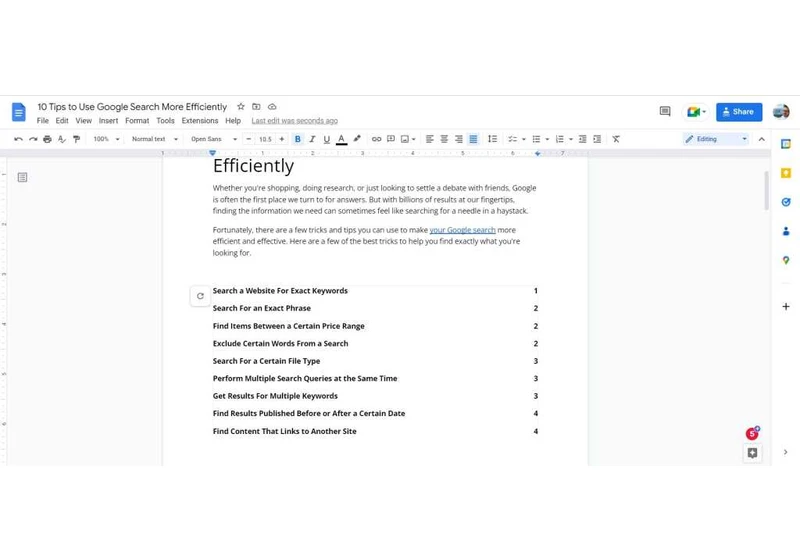Set Right align
800x560 pixels.
(x=459, y=139)
